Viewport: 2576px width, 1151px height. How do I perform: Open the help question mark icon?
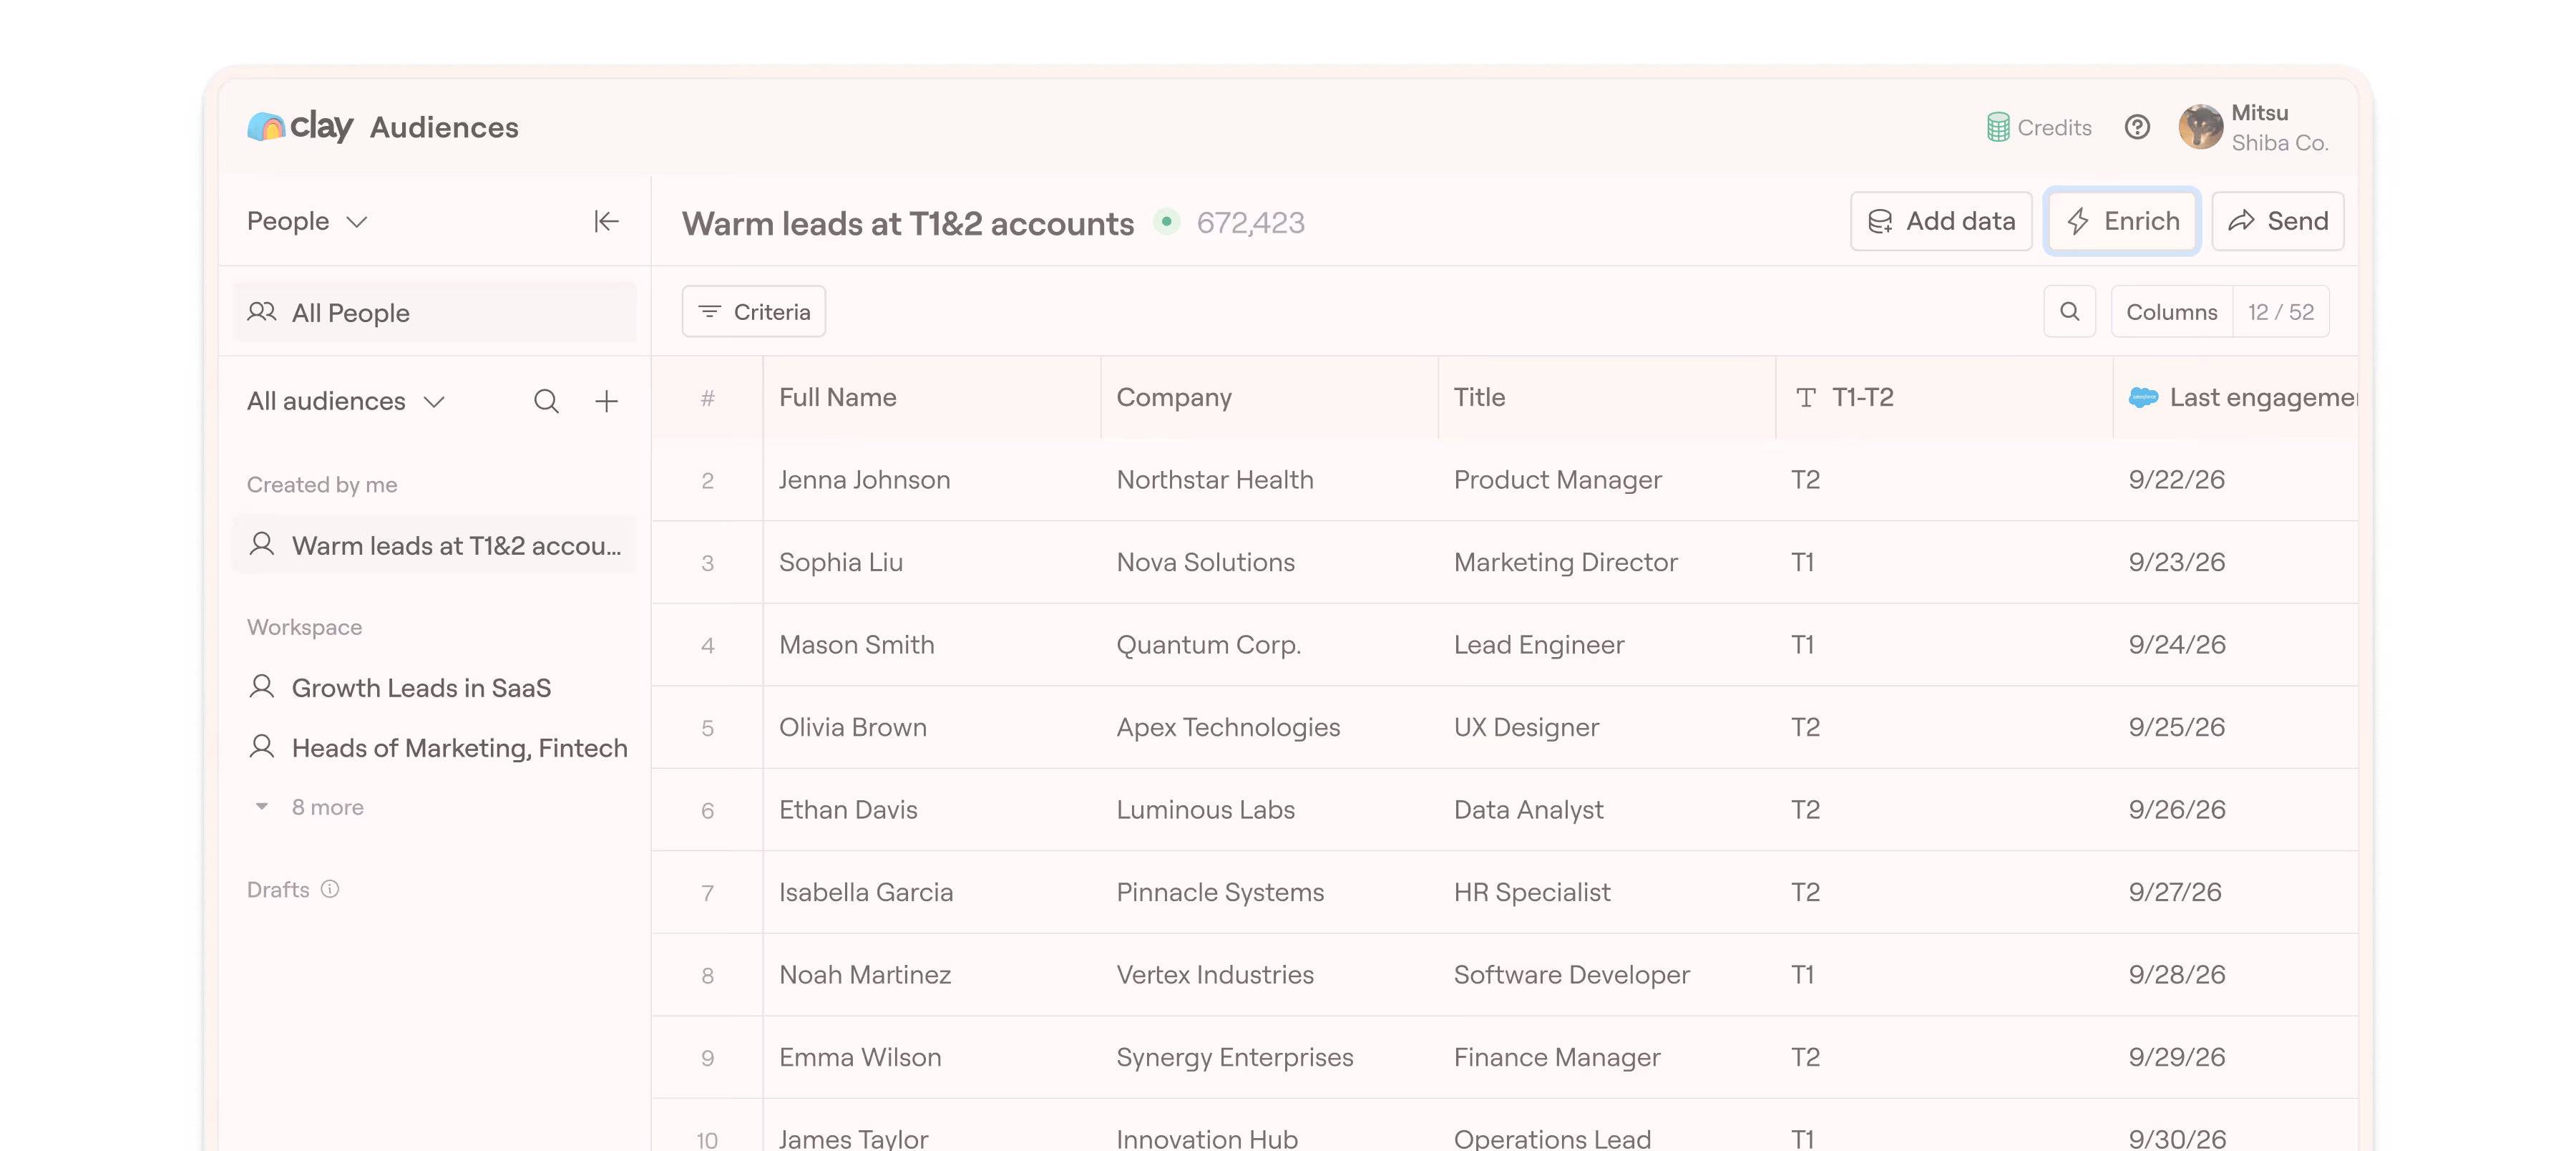click(2137, 127)
